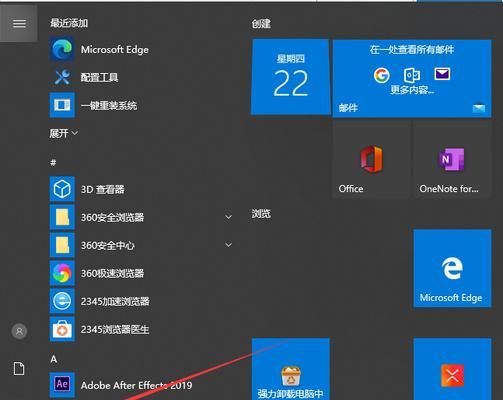Open the calendar tile showing 22
Screen dimensions: 503x400
[291, 77]
